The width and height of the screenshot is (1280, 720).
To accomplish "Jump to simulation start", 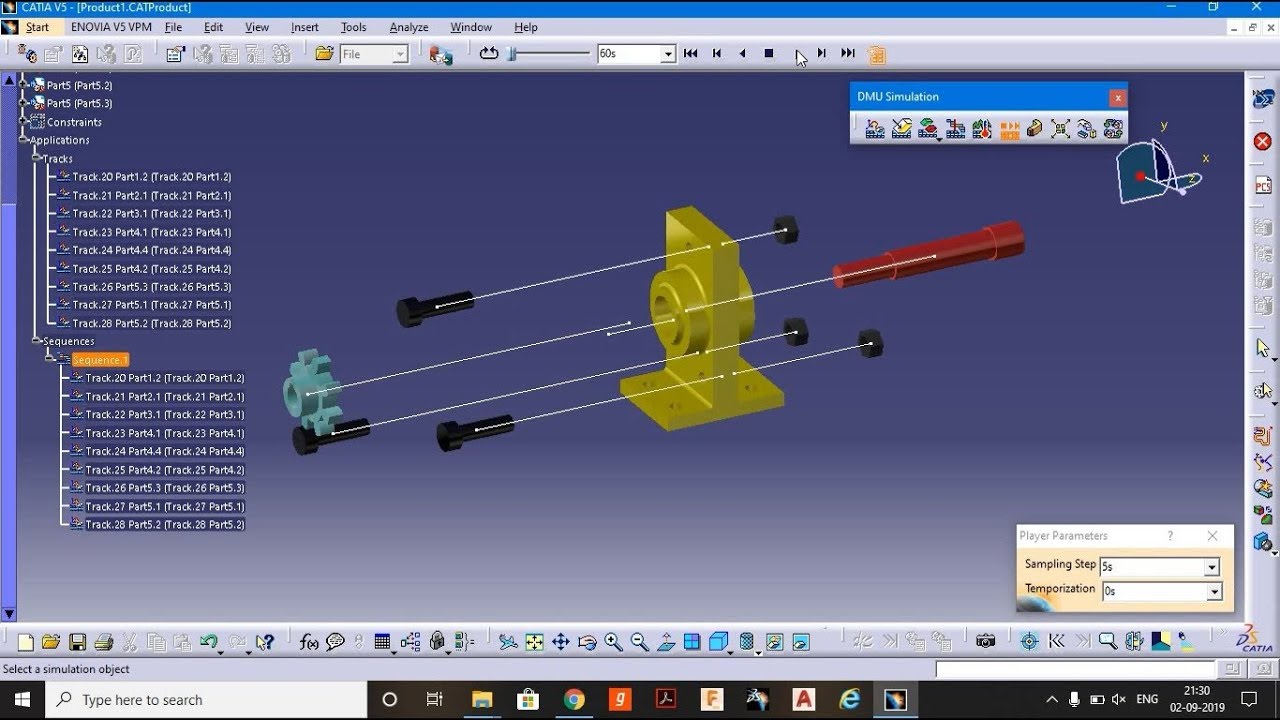I will pos(690,54).
